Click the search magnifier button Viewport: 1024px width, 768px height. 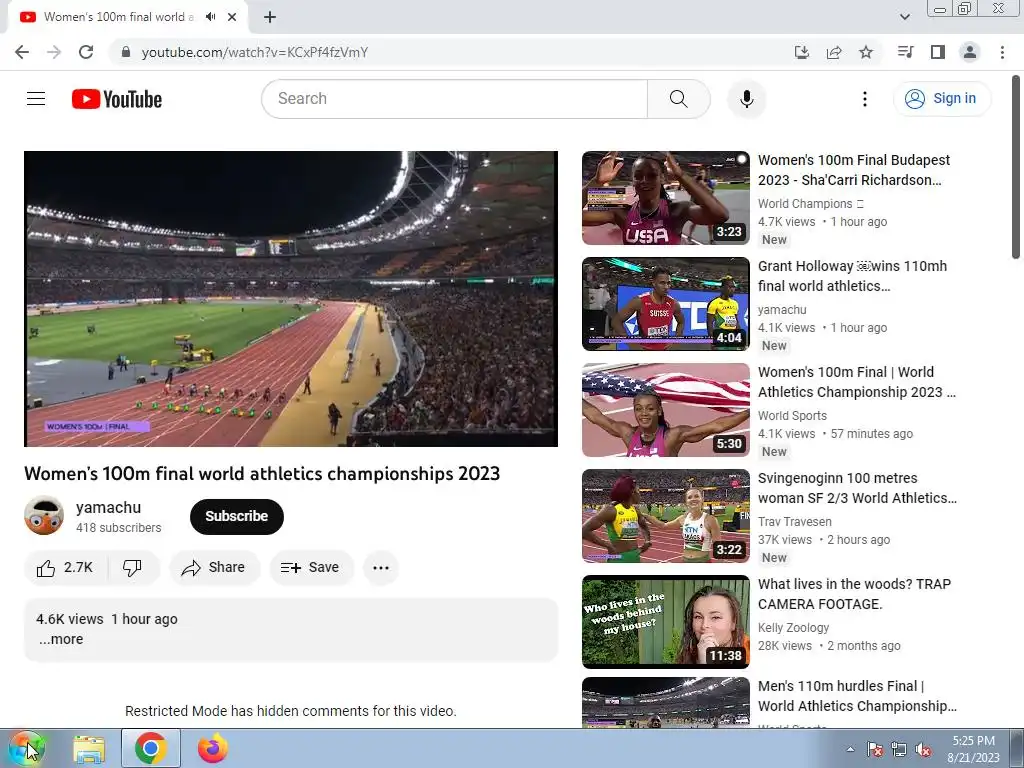click(679, 99)
